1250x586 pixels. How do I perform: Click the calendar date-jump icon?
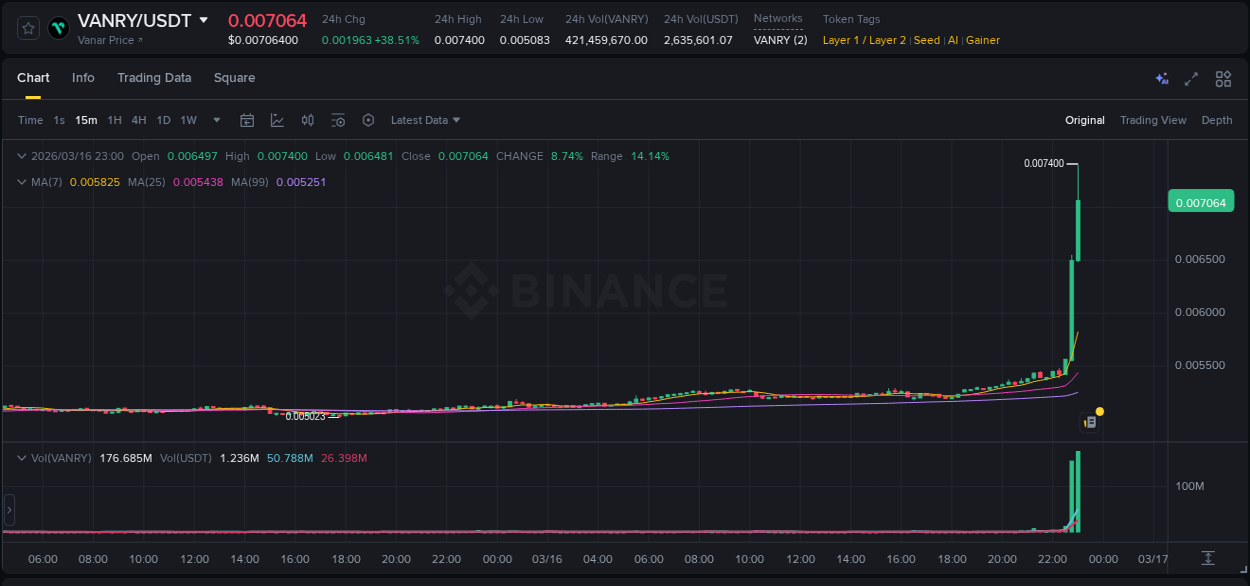247,120
